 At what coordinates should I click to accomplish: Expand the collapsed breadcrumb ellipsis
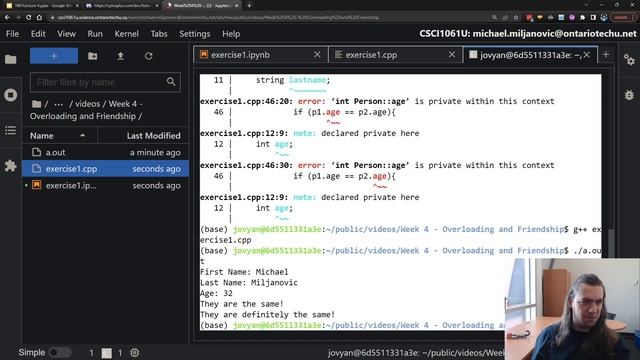[58, 104]
